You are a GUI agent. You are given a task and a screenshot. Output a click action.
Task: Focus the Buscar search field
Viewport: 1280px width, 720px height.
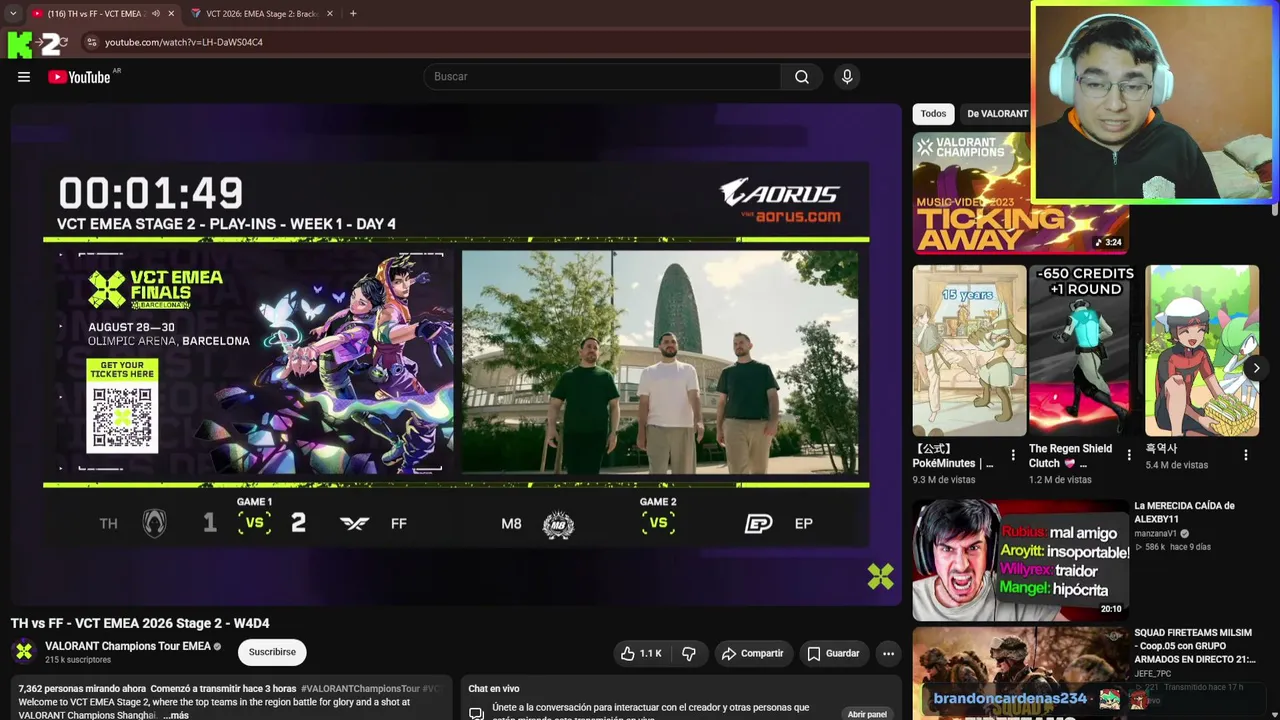603,77
